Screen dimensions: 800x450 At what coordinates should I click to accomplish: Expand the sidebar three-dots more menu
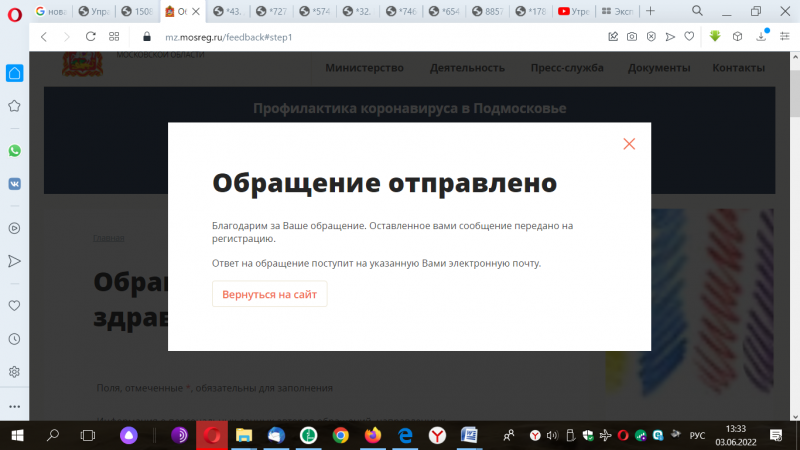coord(15,406)
